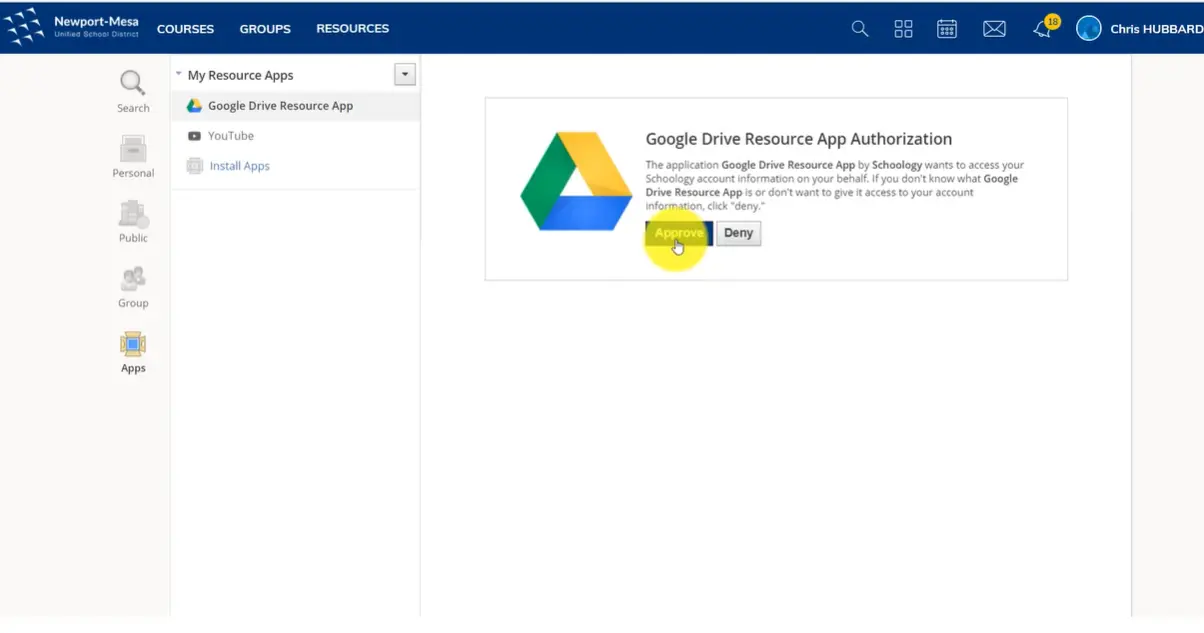Open the app grid icon in header

click(x=903, y=29)
